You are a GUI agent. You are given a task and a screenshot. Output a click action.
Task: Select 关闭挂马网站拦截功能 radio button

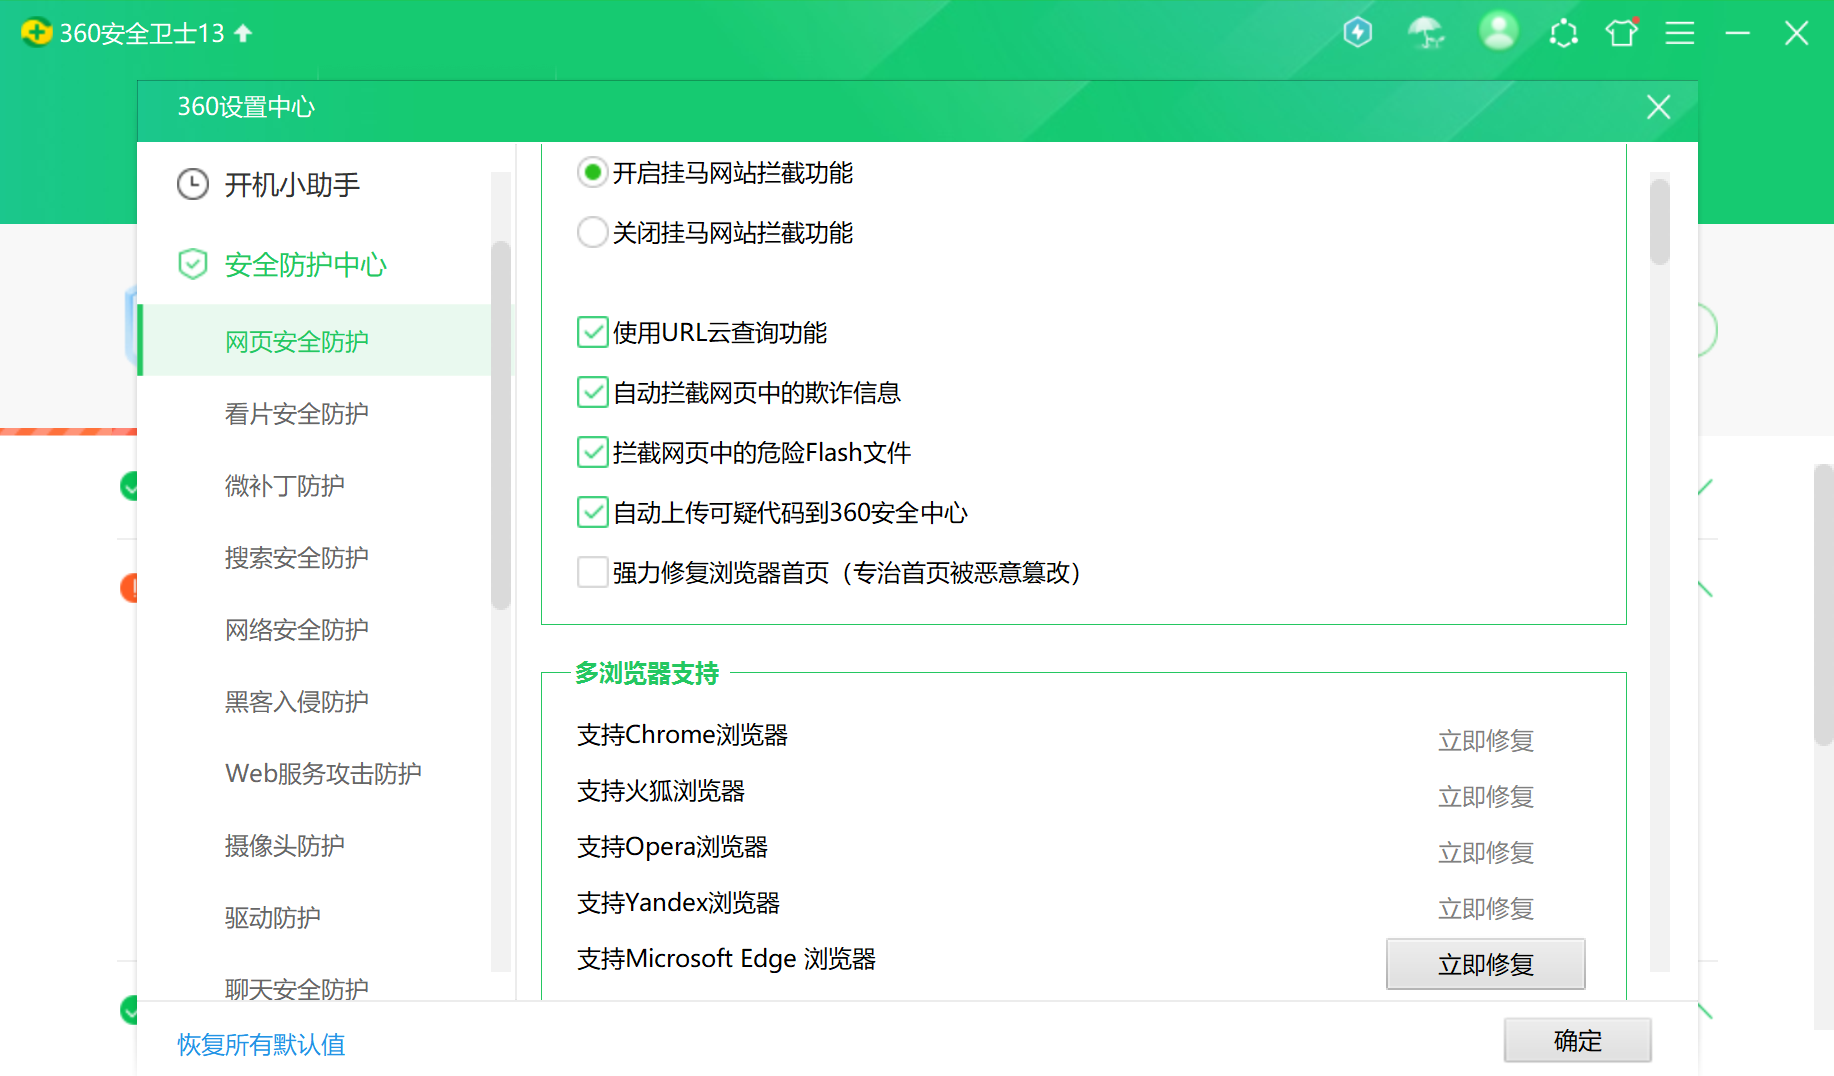[x=593, y=233]
